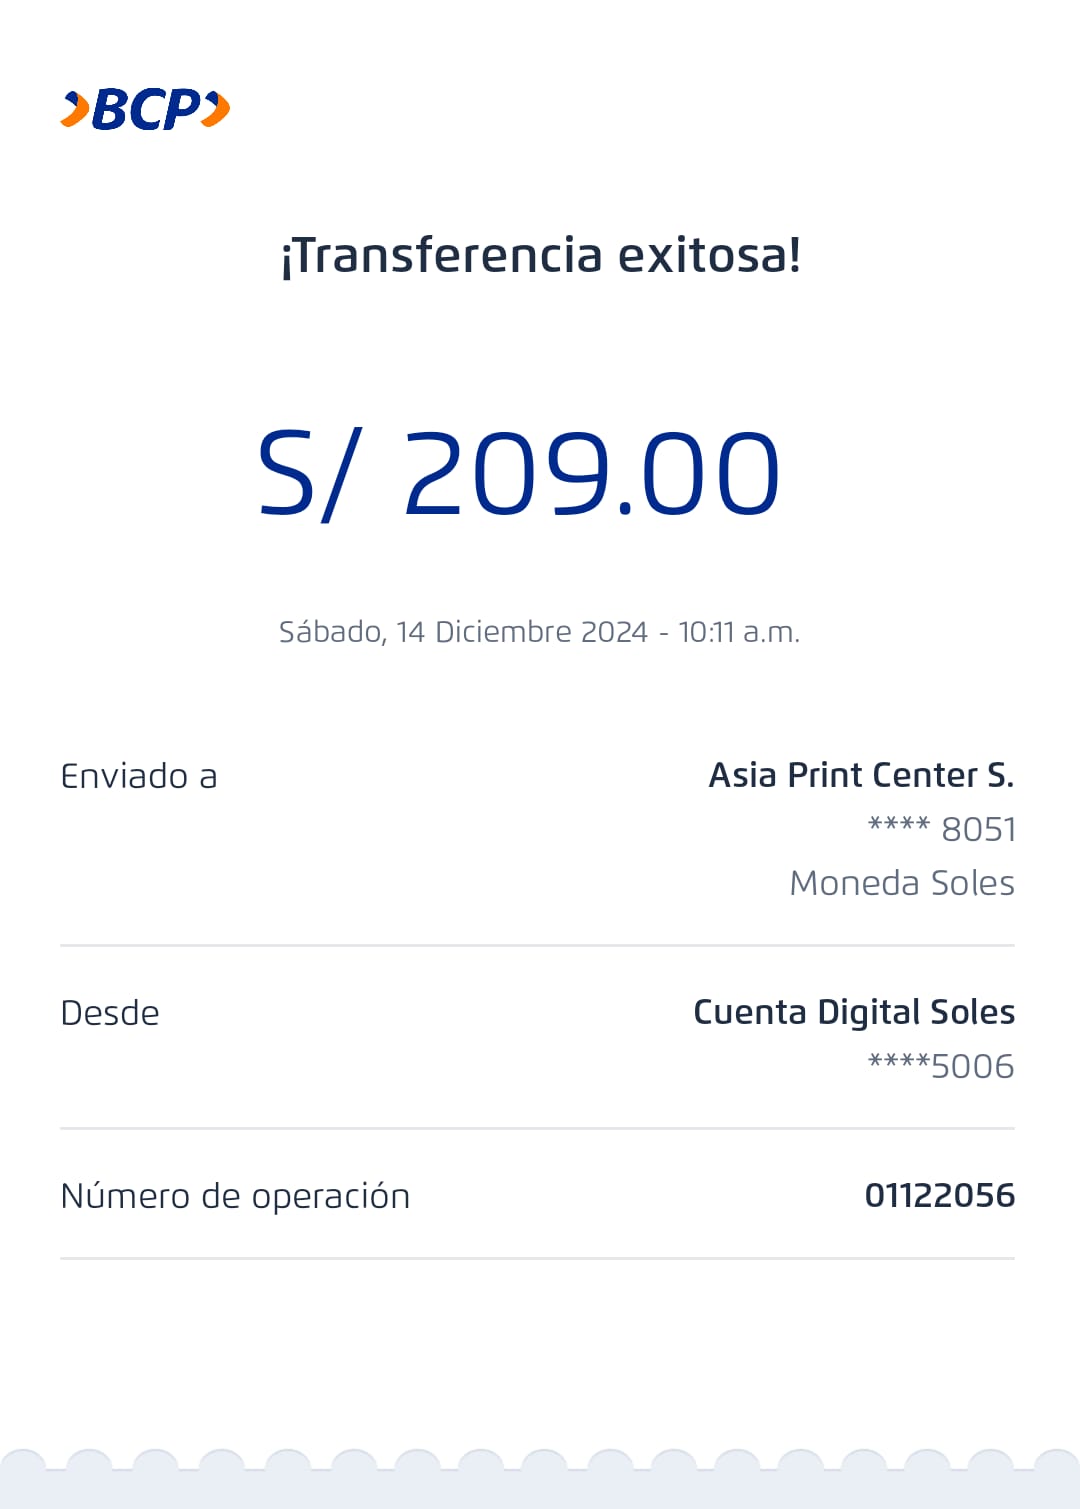
Task: Click recipient account number ending 8051
Action: 941,829
